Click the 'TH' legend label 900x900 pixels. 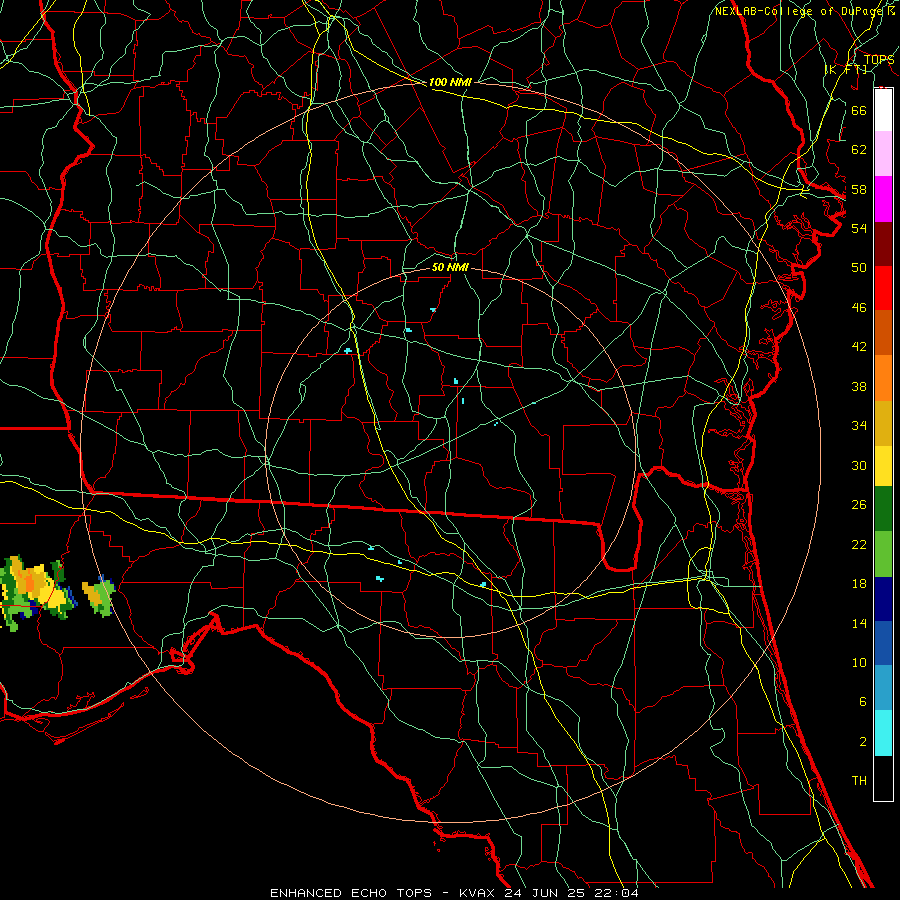click(x=859, y=780)
